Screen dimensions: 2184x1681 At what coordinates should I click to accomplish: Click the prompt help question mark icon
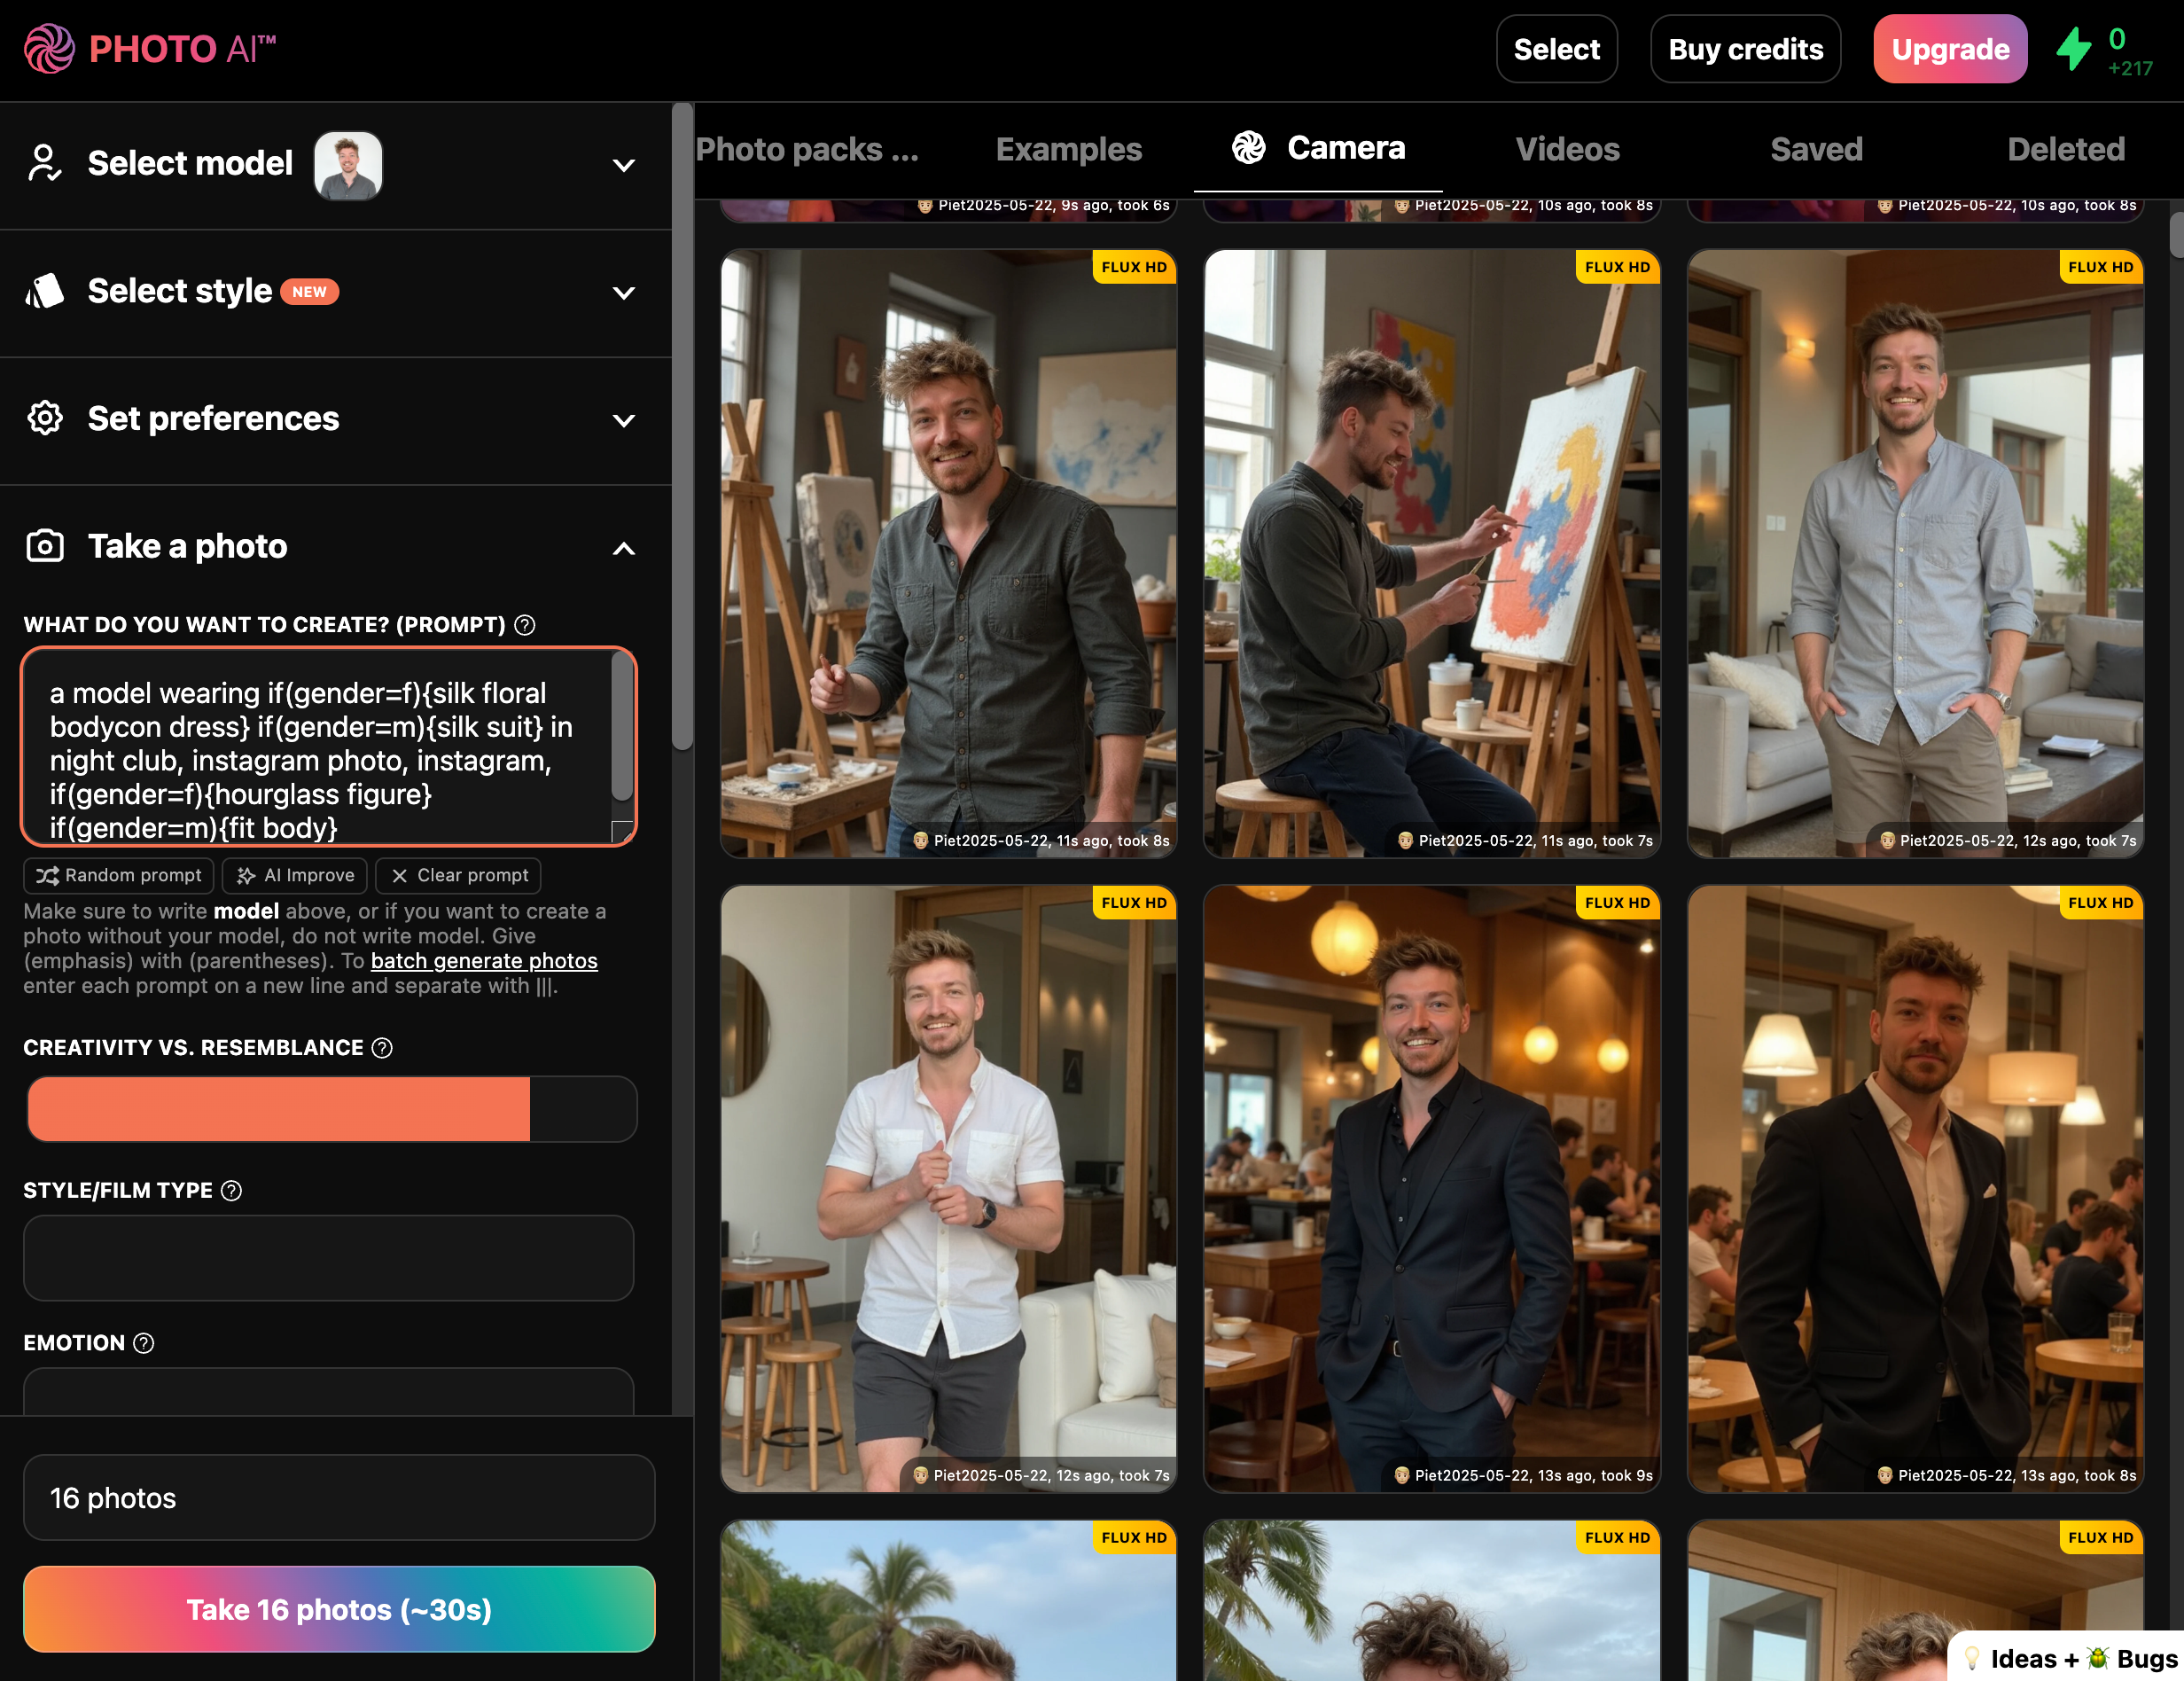click(x=525, y=625)
